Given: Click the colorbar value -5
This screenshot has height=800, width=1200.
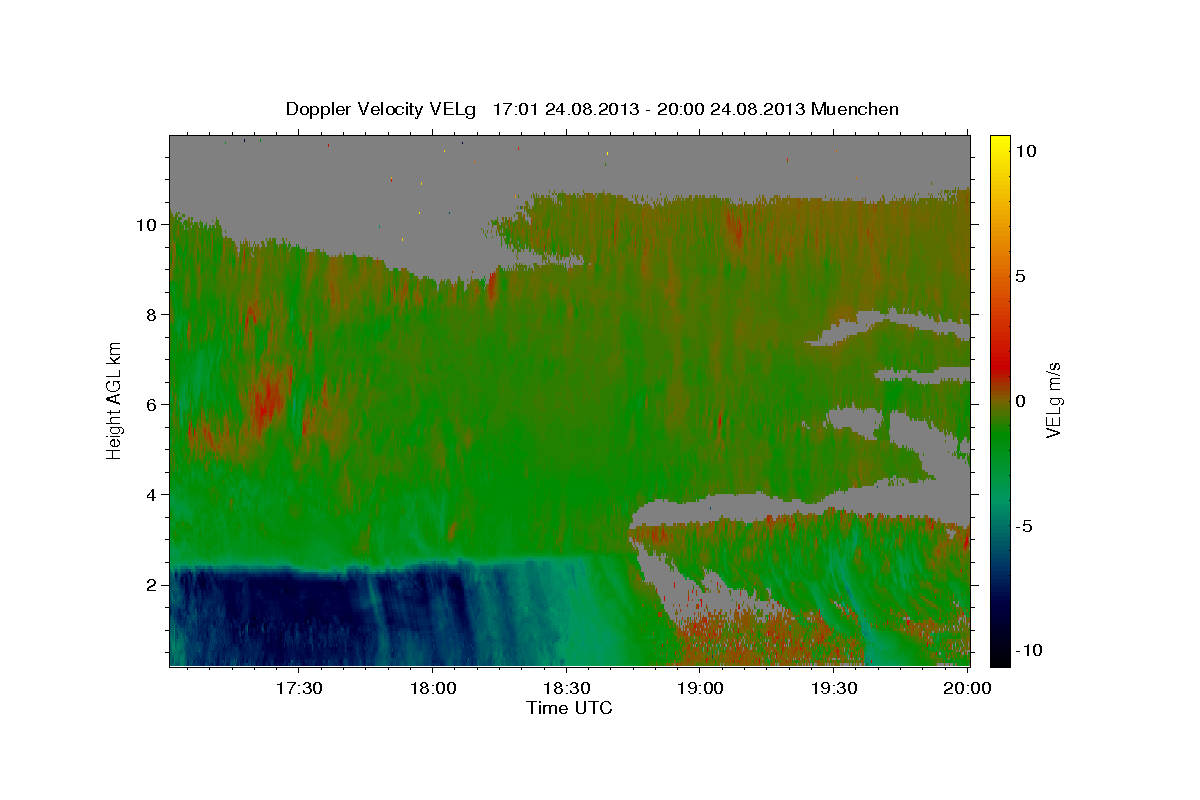Looking at the screenshot, I should pyautogui.click(x=1023, y=526).
